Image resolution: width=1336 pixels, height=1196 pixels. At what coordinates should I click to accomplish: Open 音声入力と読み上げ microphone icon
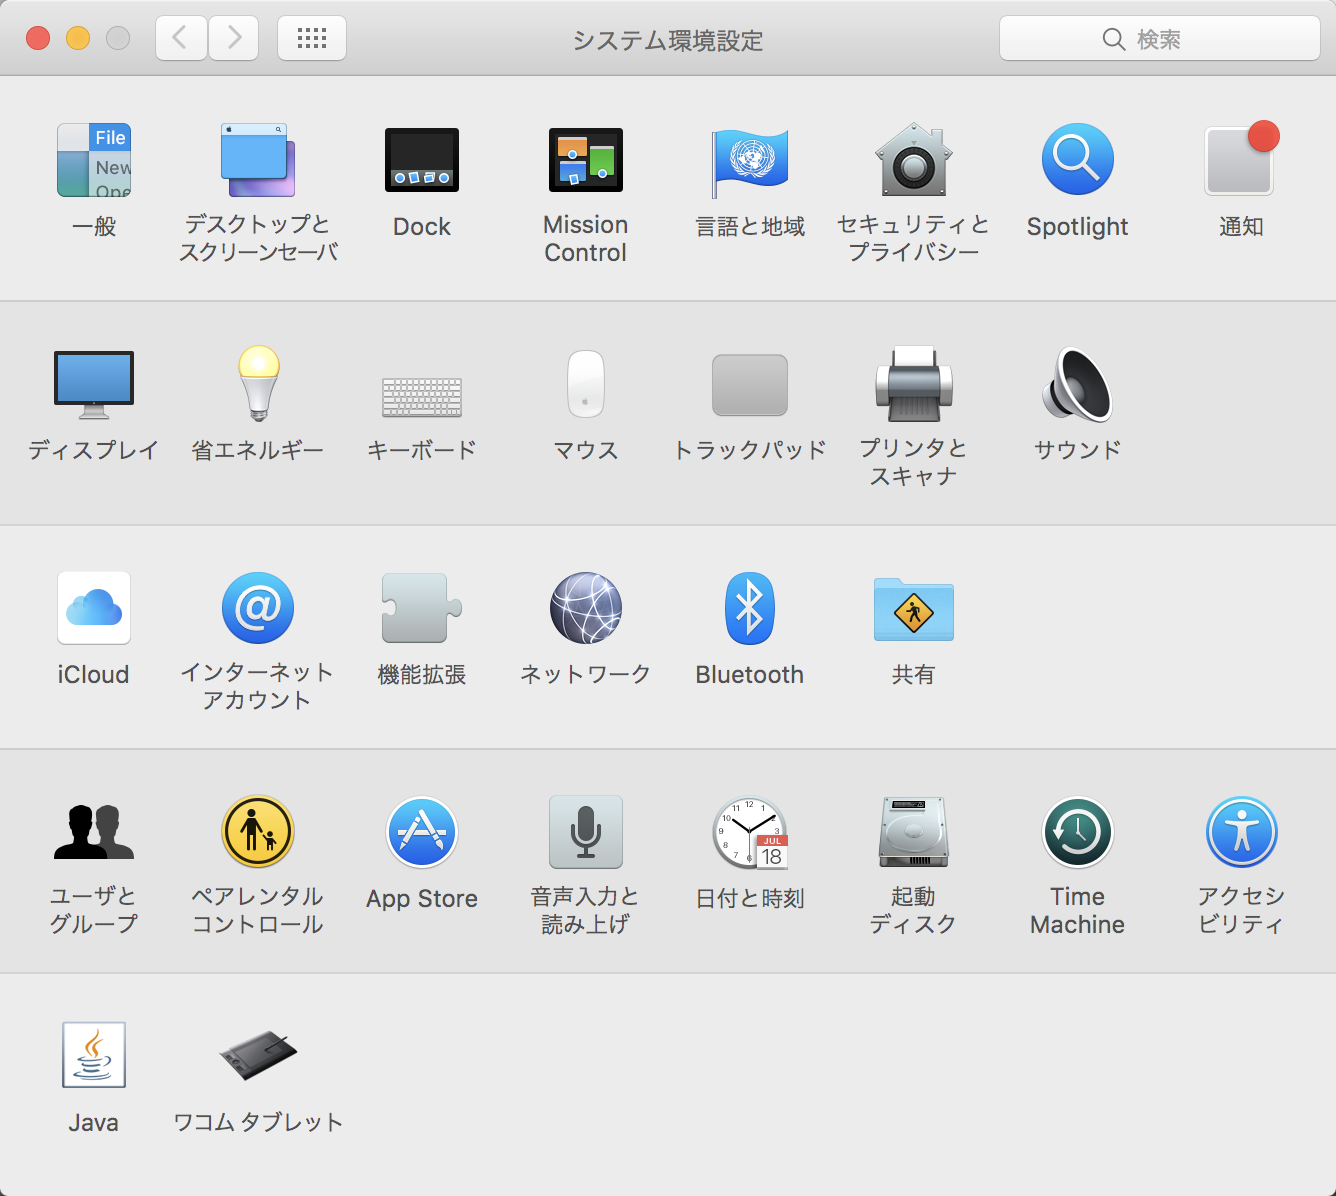(x=586, y=832)
